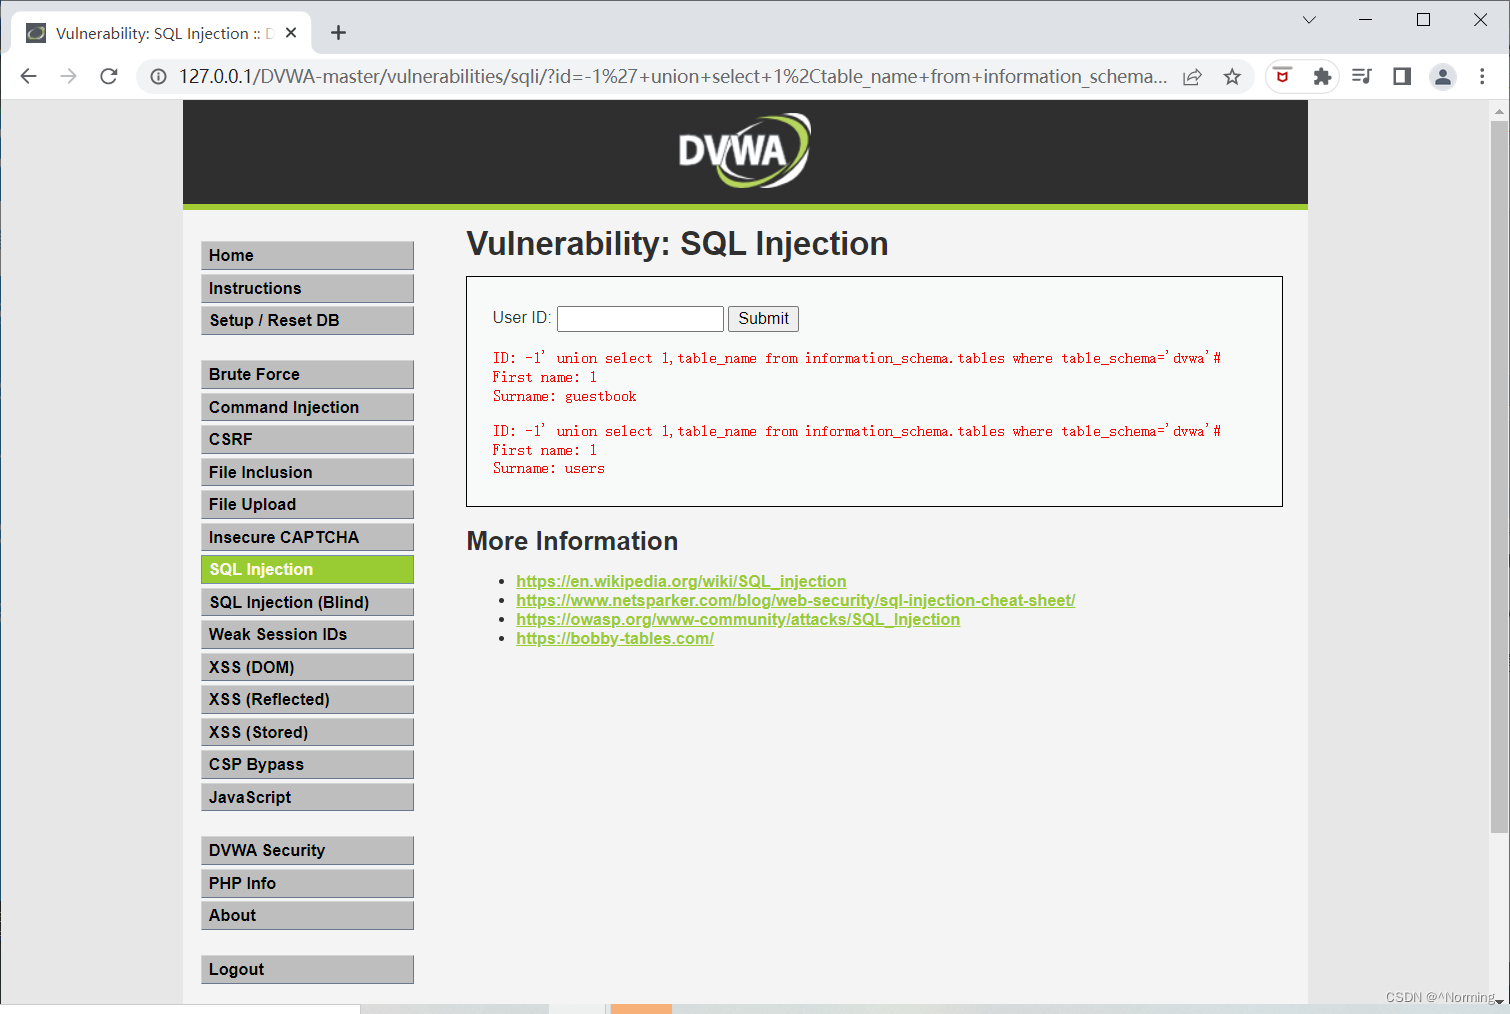This screenshot has width=1510, height=1014.
Task: Click the DVWA logo
Action: [744, 151]
